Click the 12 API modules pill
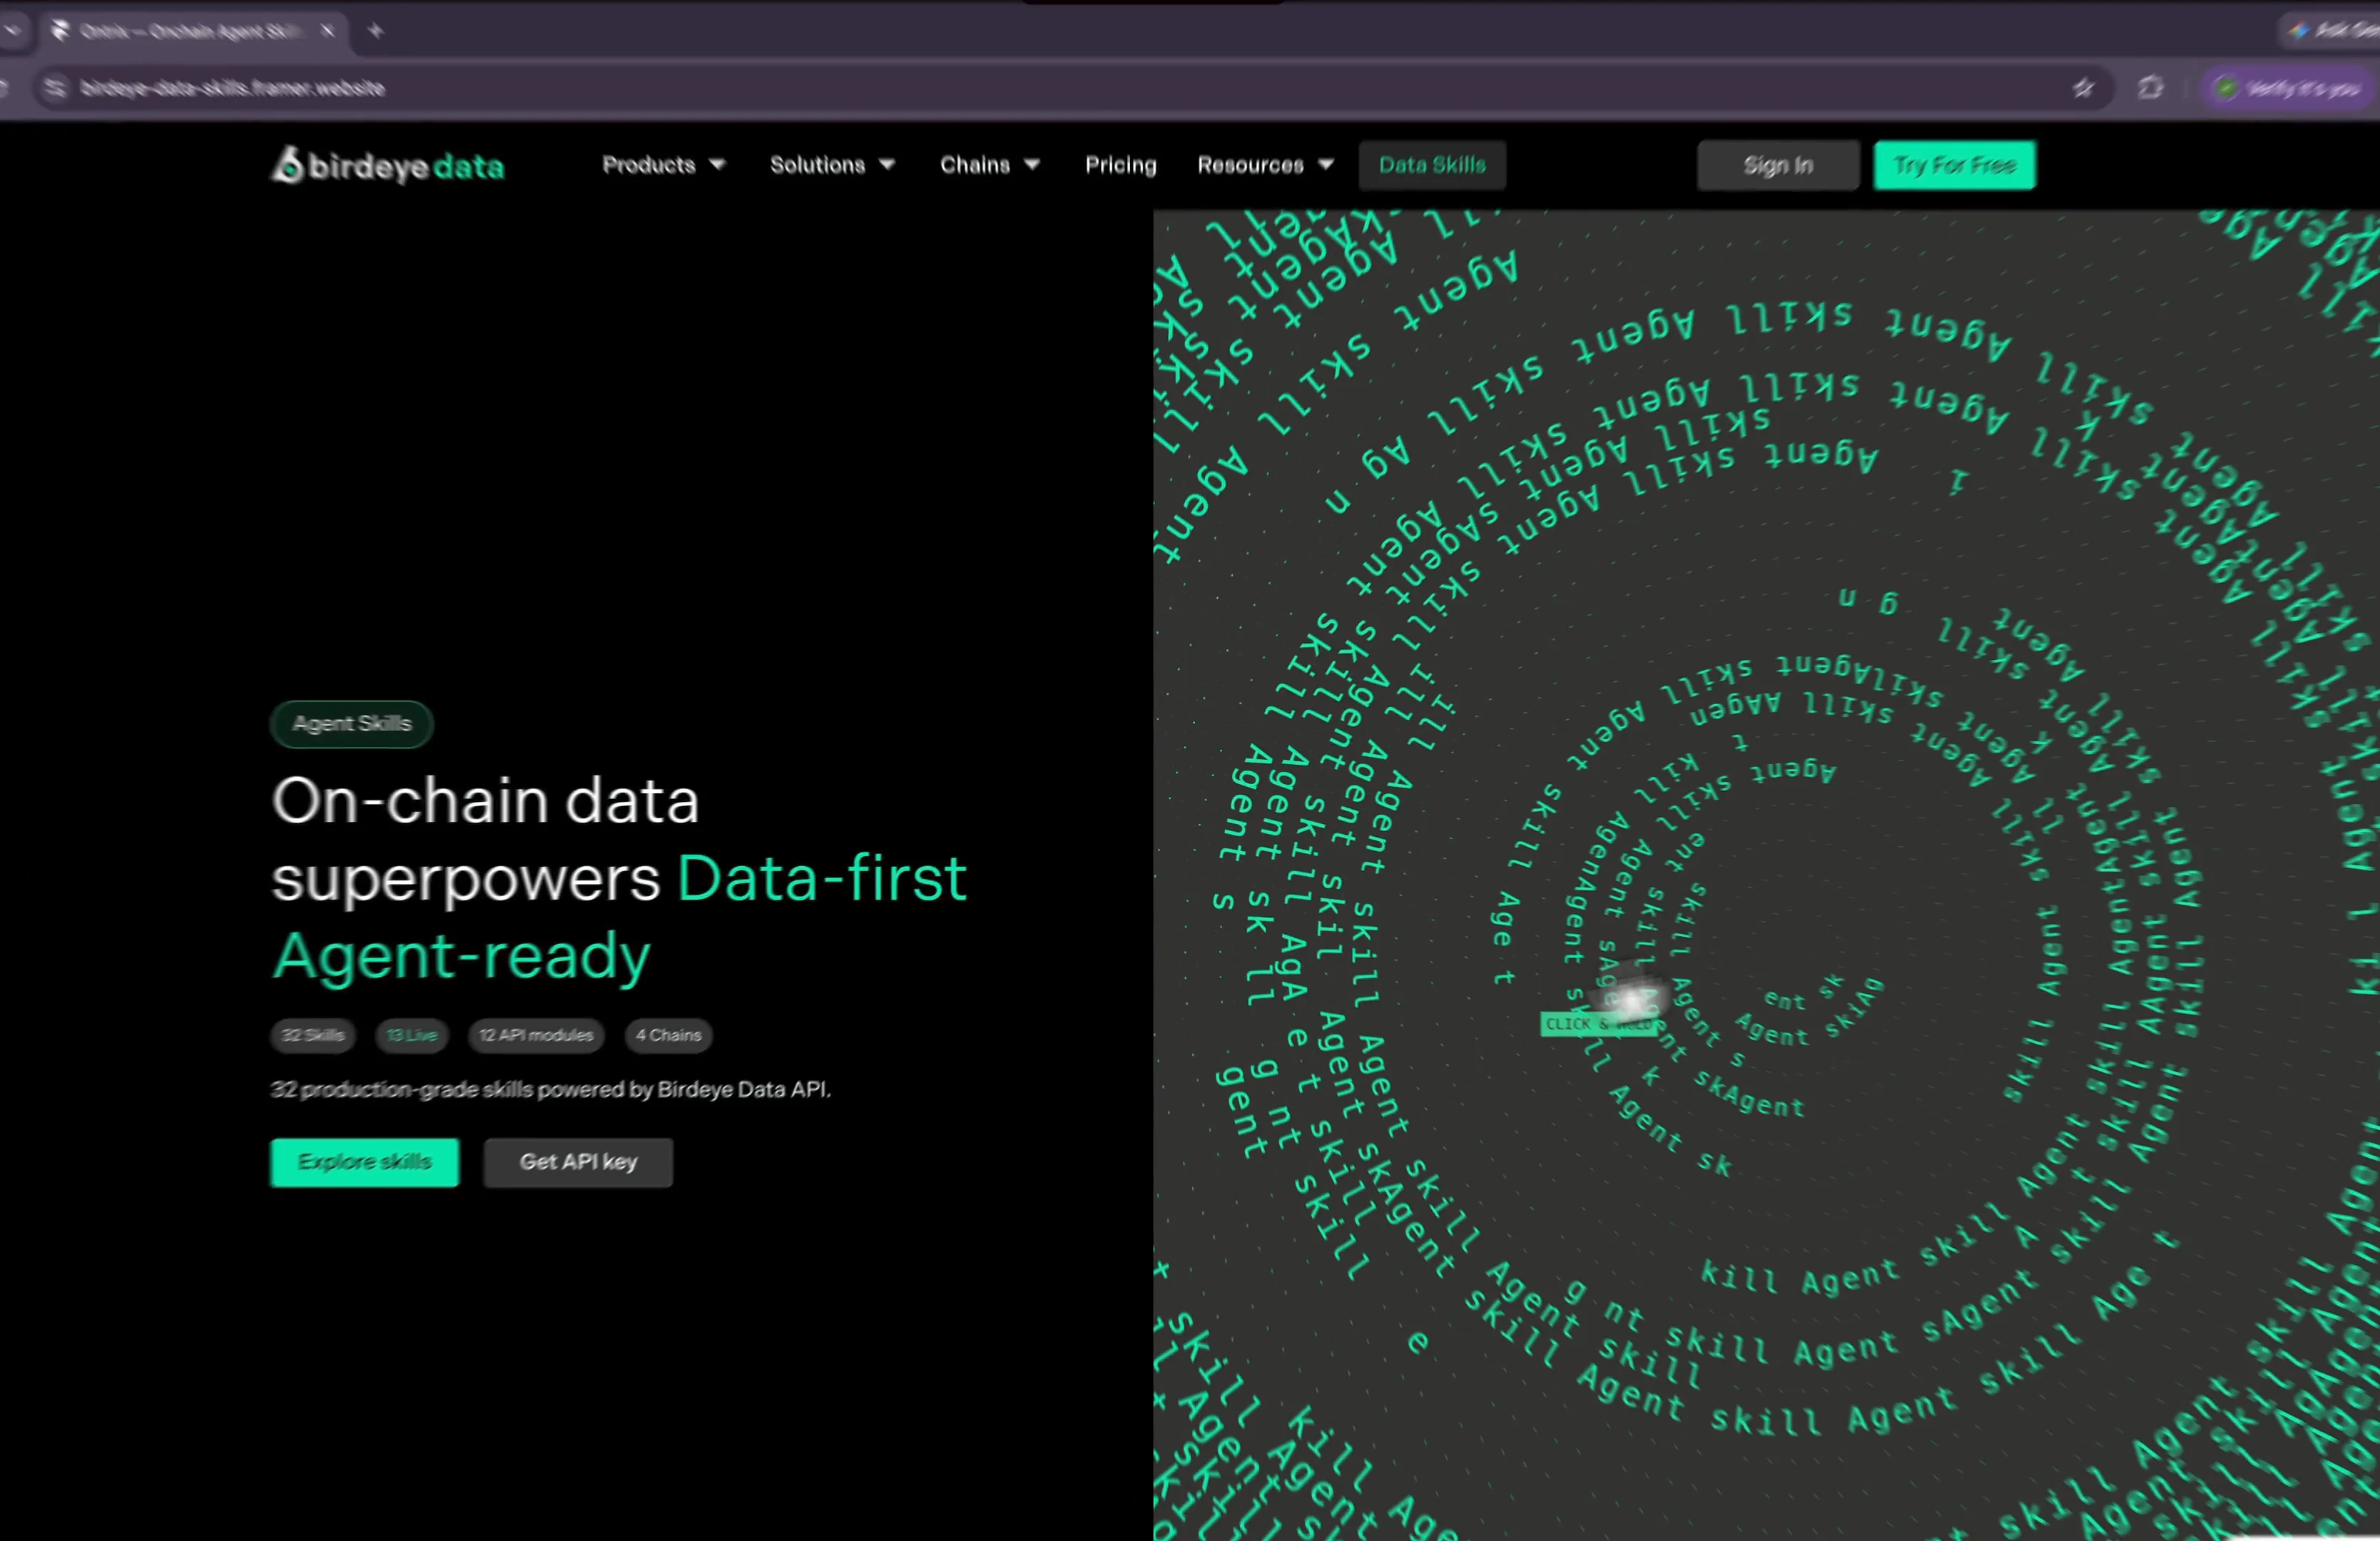 pos(536,1035)
